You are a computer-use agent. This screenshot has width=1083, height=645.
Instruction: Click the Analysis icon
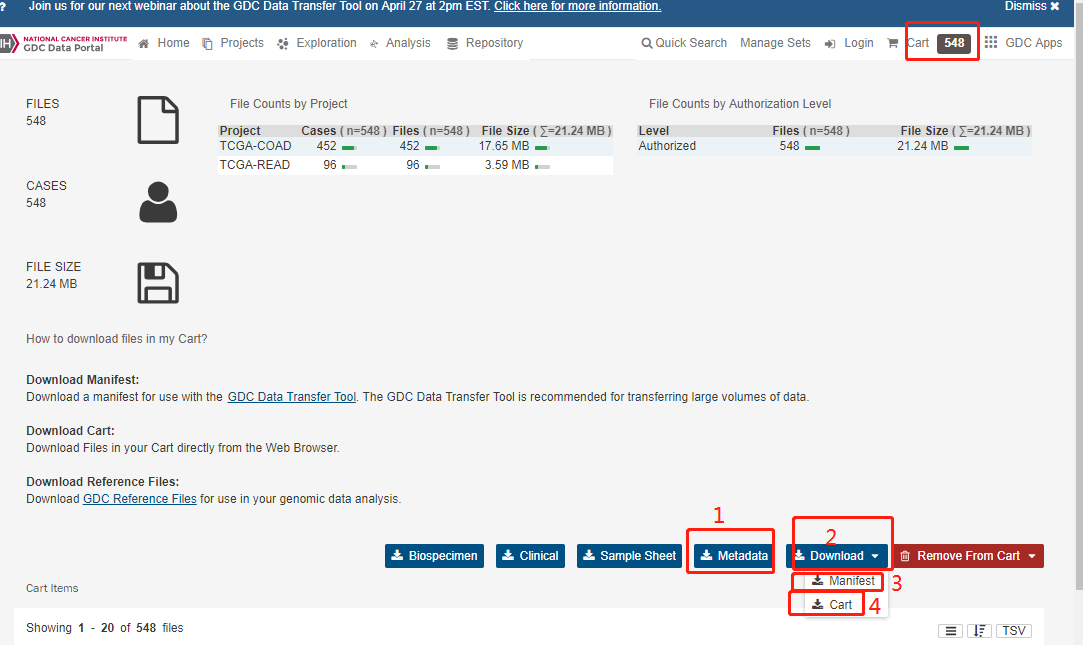[374, 44]
